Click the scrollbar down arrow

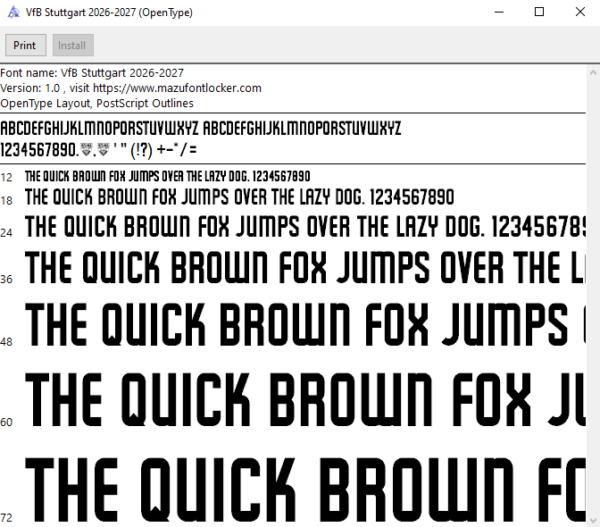593,520
